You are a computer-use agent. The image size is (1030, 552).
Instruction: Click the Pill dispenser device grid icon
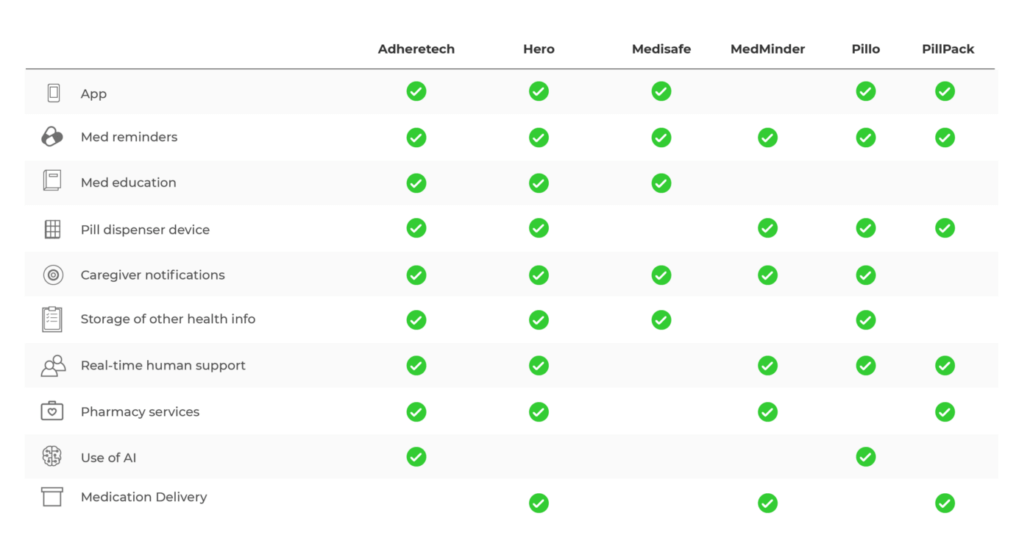click(53, 229)
